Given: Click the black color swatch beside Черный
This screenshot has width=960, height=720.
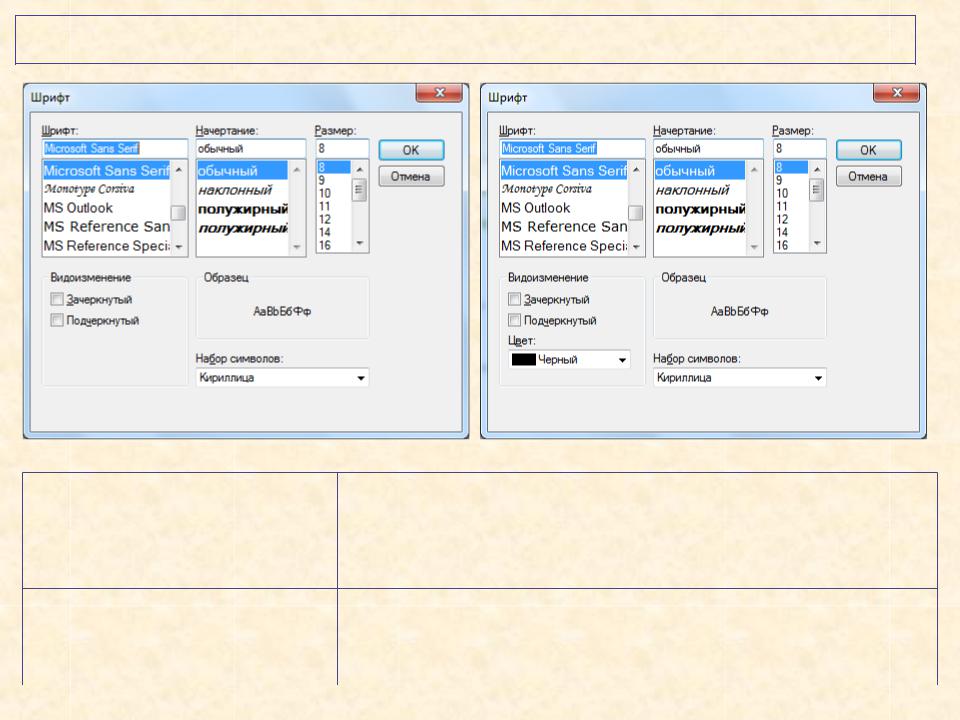Looking at the screenshot, I should click(523, 359).
